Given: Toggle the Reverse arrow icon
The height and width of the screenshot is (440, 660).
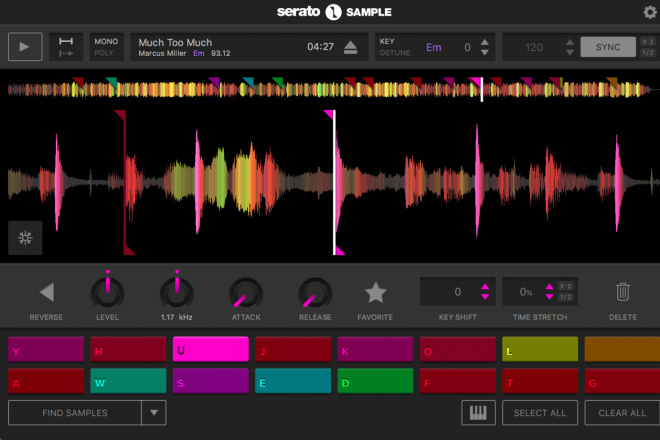Looking at the screenshot, I should pyautogui.click(x=47, y=292).
